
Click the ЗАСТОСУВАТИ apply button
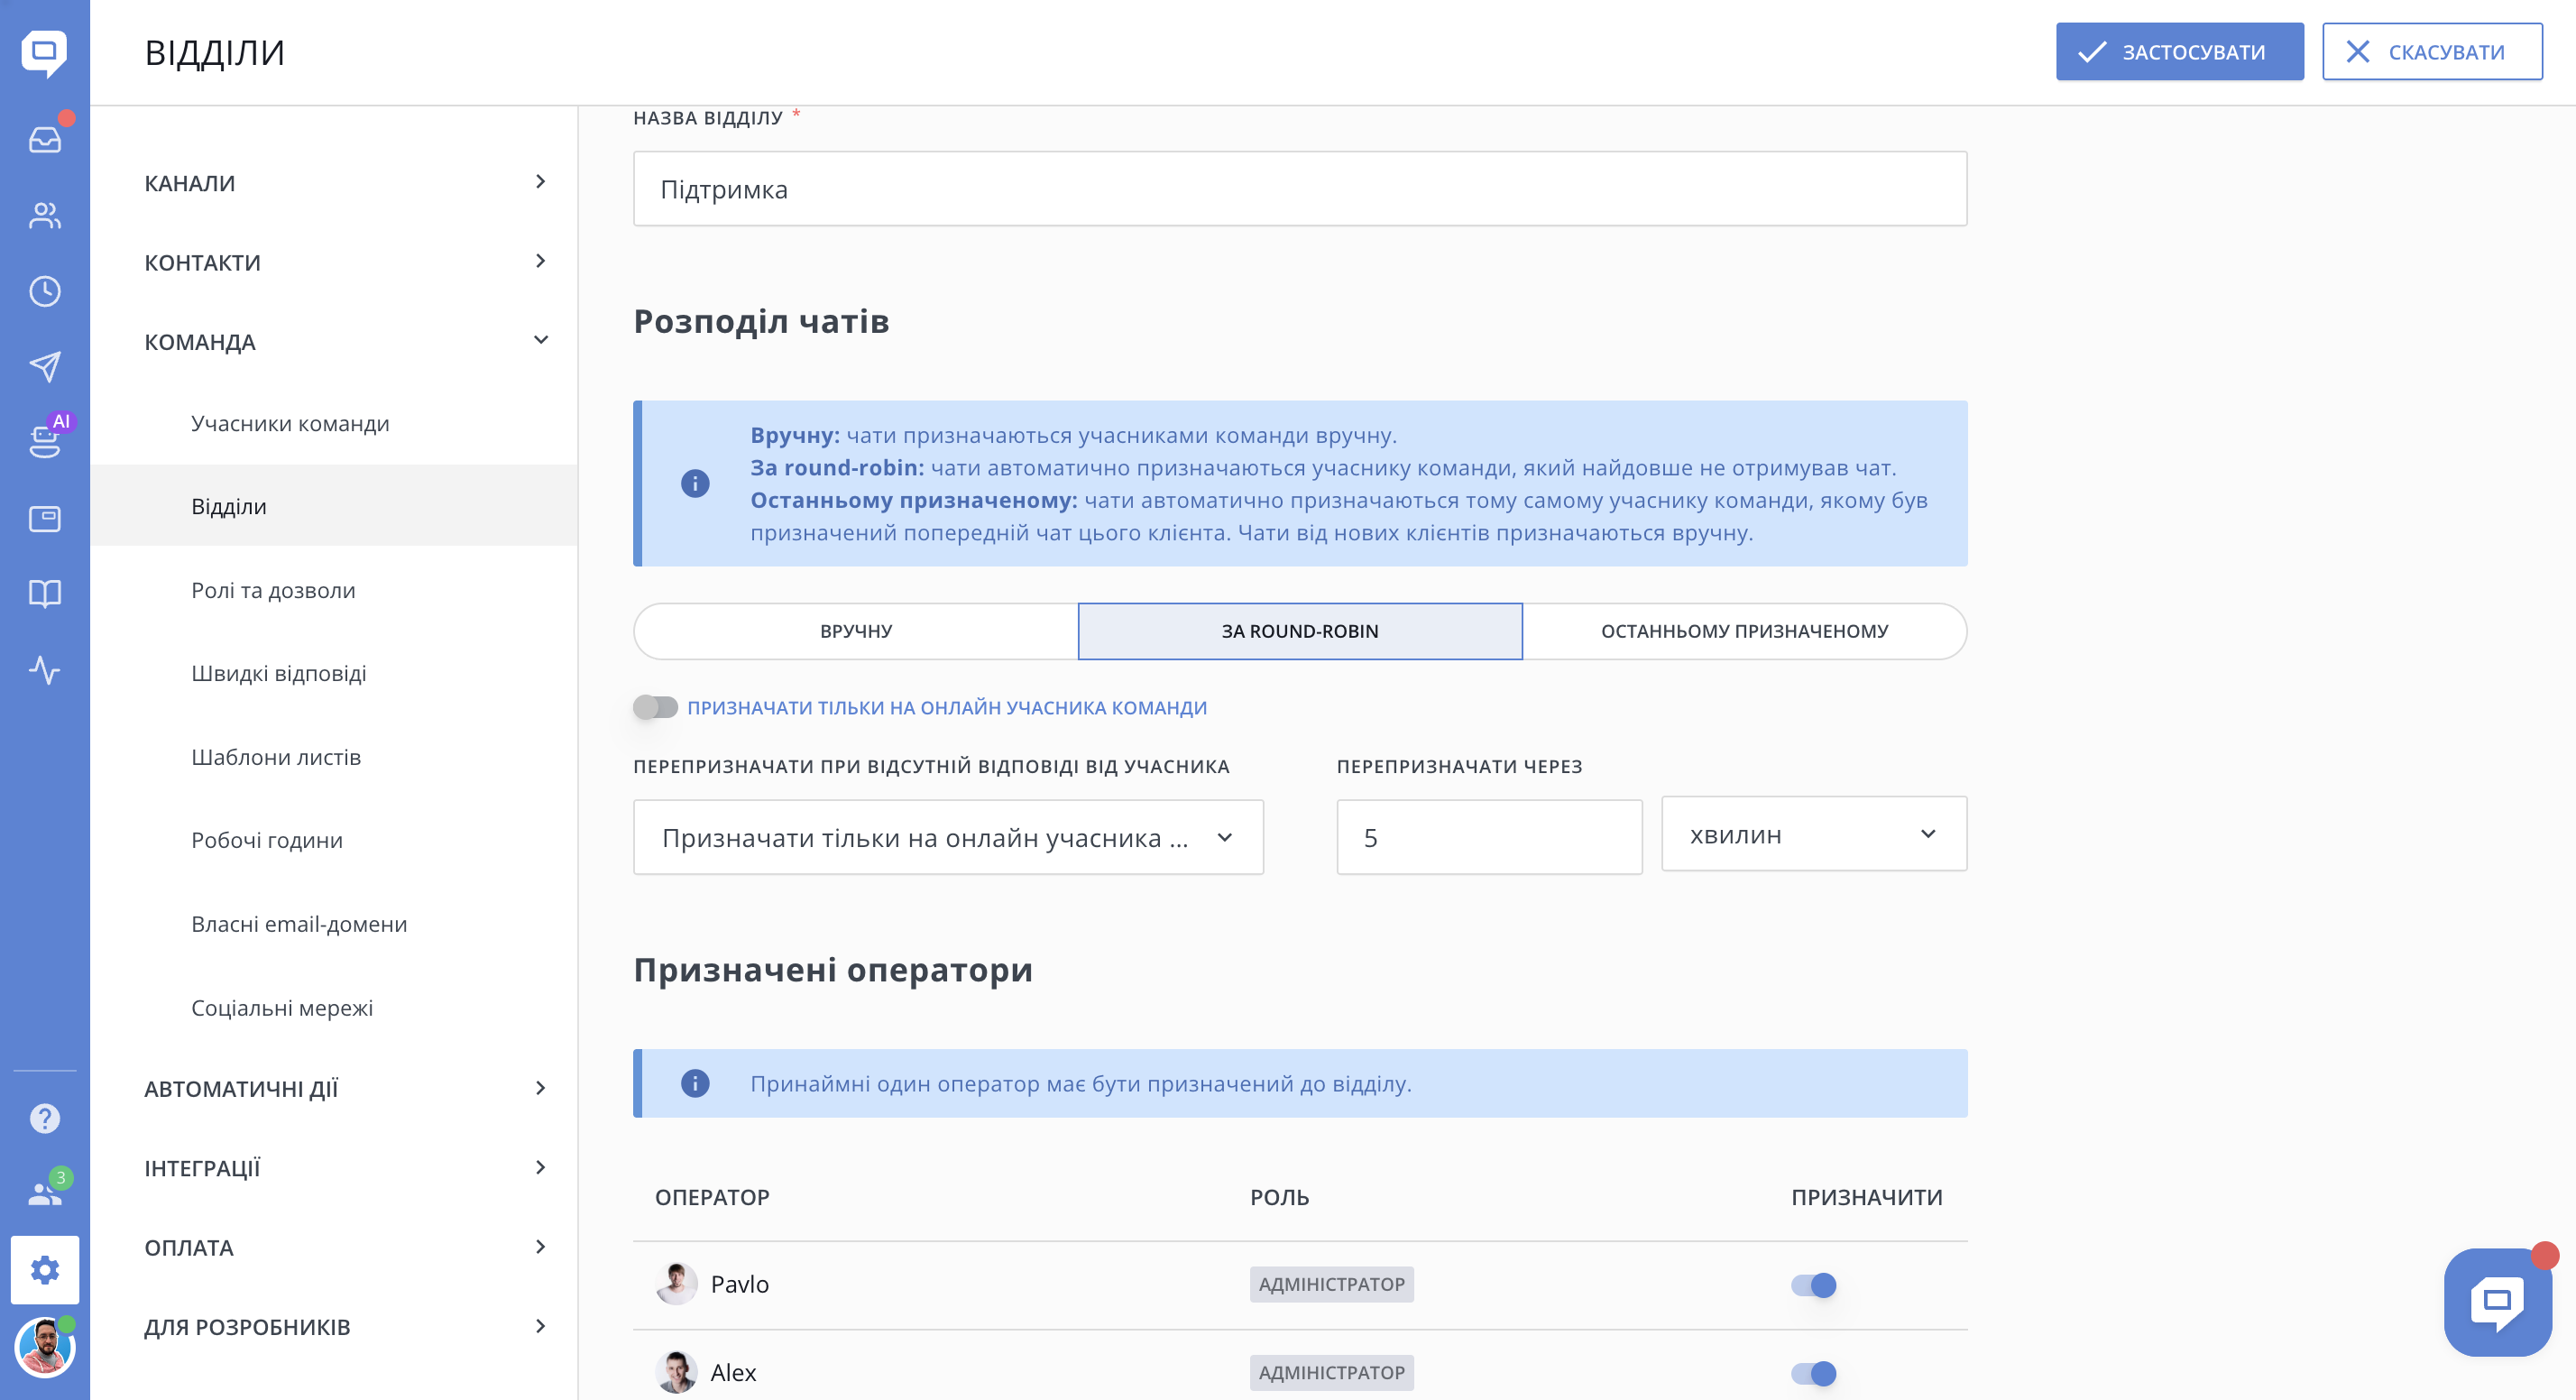[2179, 52]
